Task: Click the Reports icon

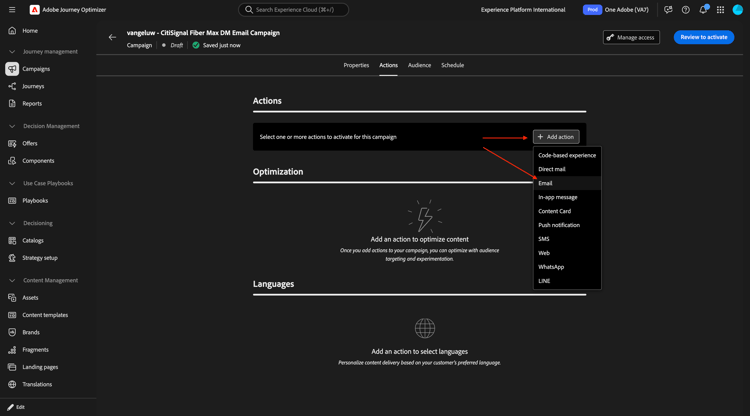Action: tap(12, 103)
